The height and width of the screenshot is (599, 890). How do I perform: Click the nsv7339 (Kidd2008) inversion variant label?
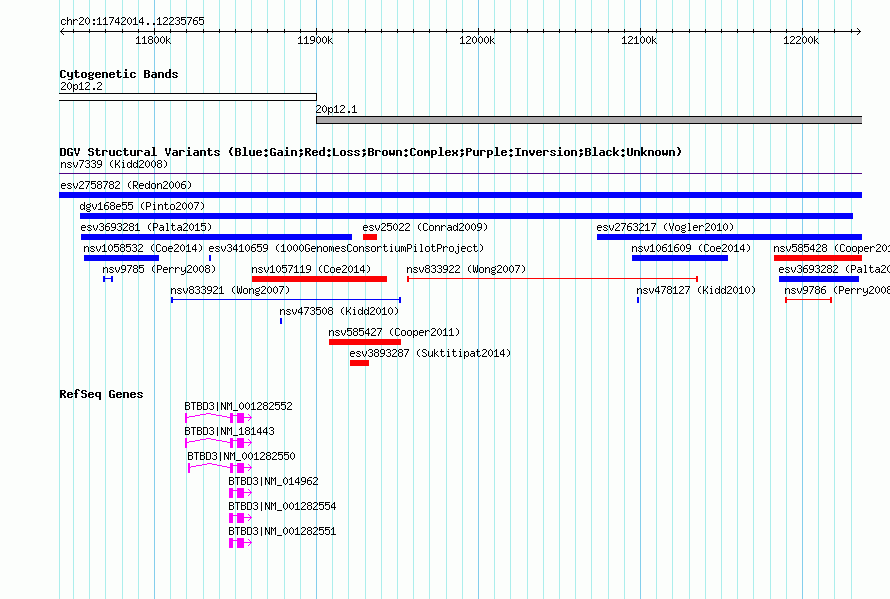[114, 164]
